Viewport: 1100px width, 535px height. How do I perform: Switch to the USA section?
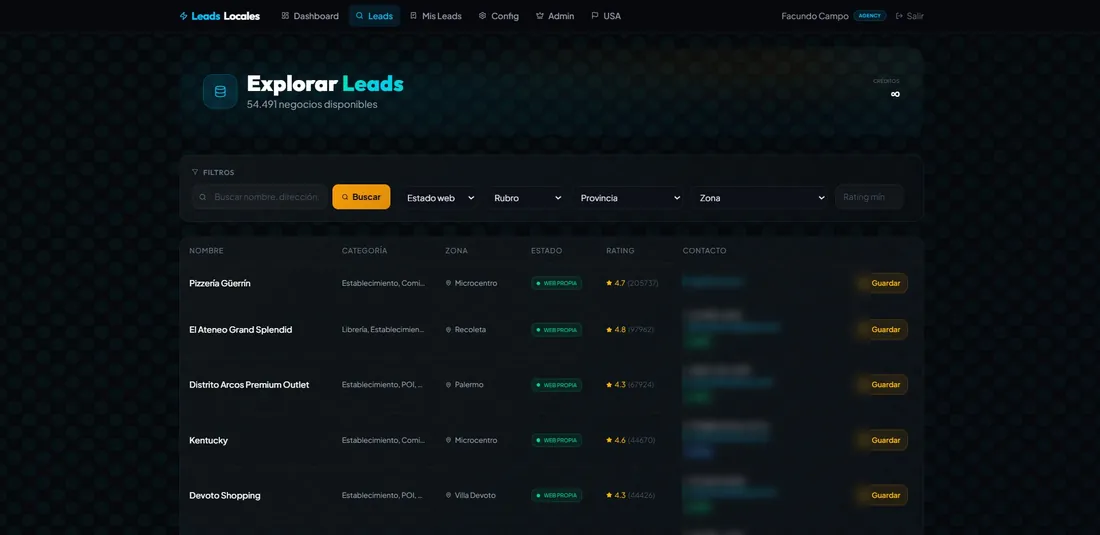[x=606, y=16]
